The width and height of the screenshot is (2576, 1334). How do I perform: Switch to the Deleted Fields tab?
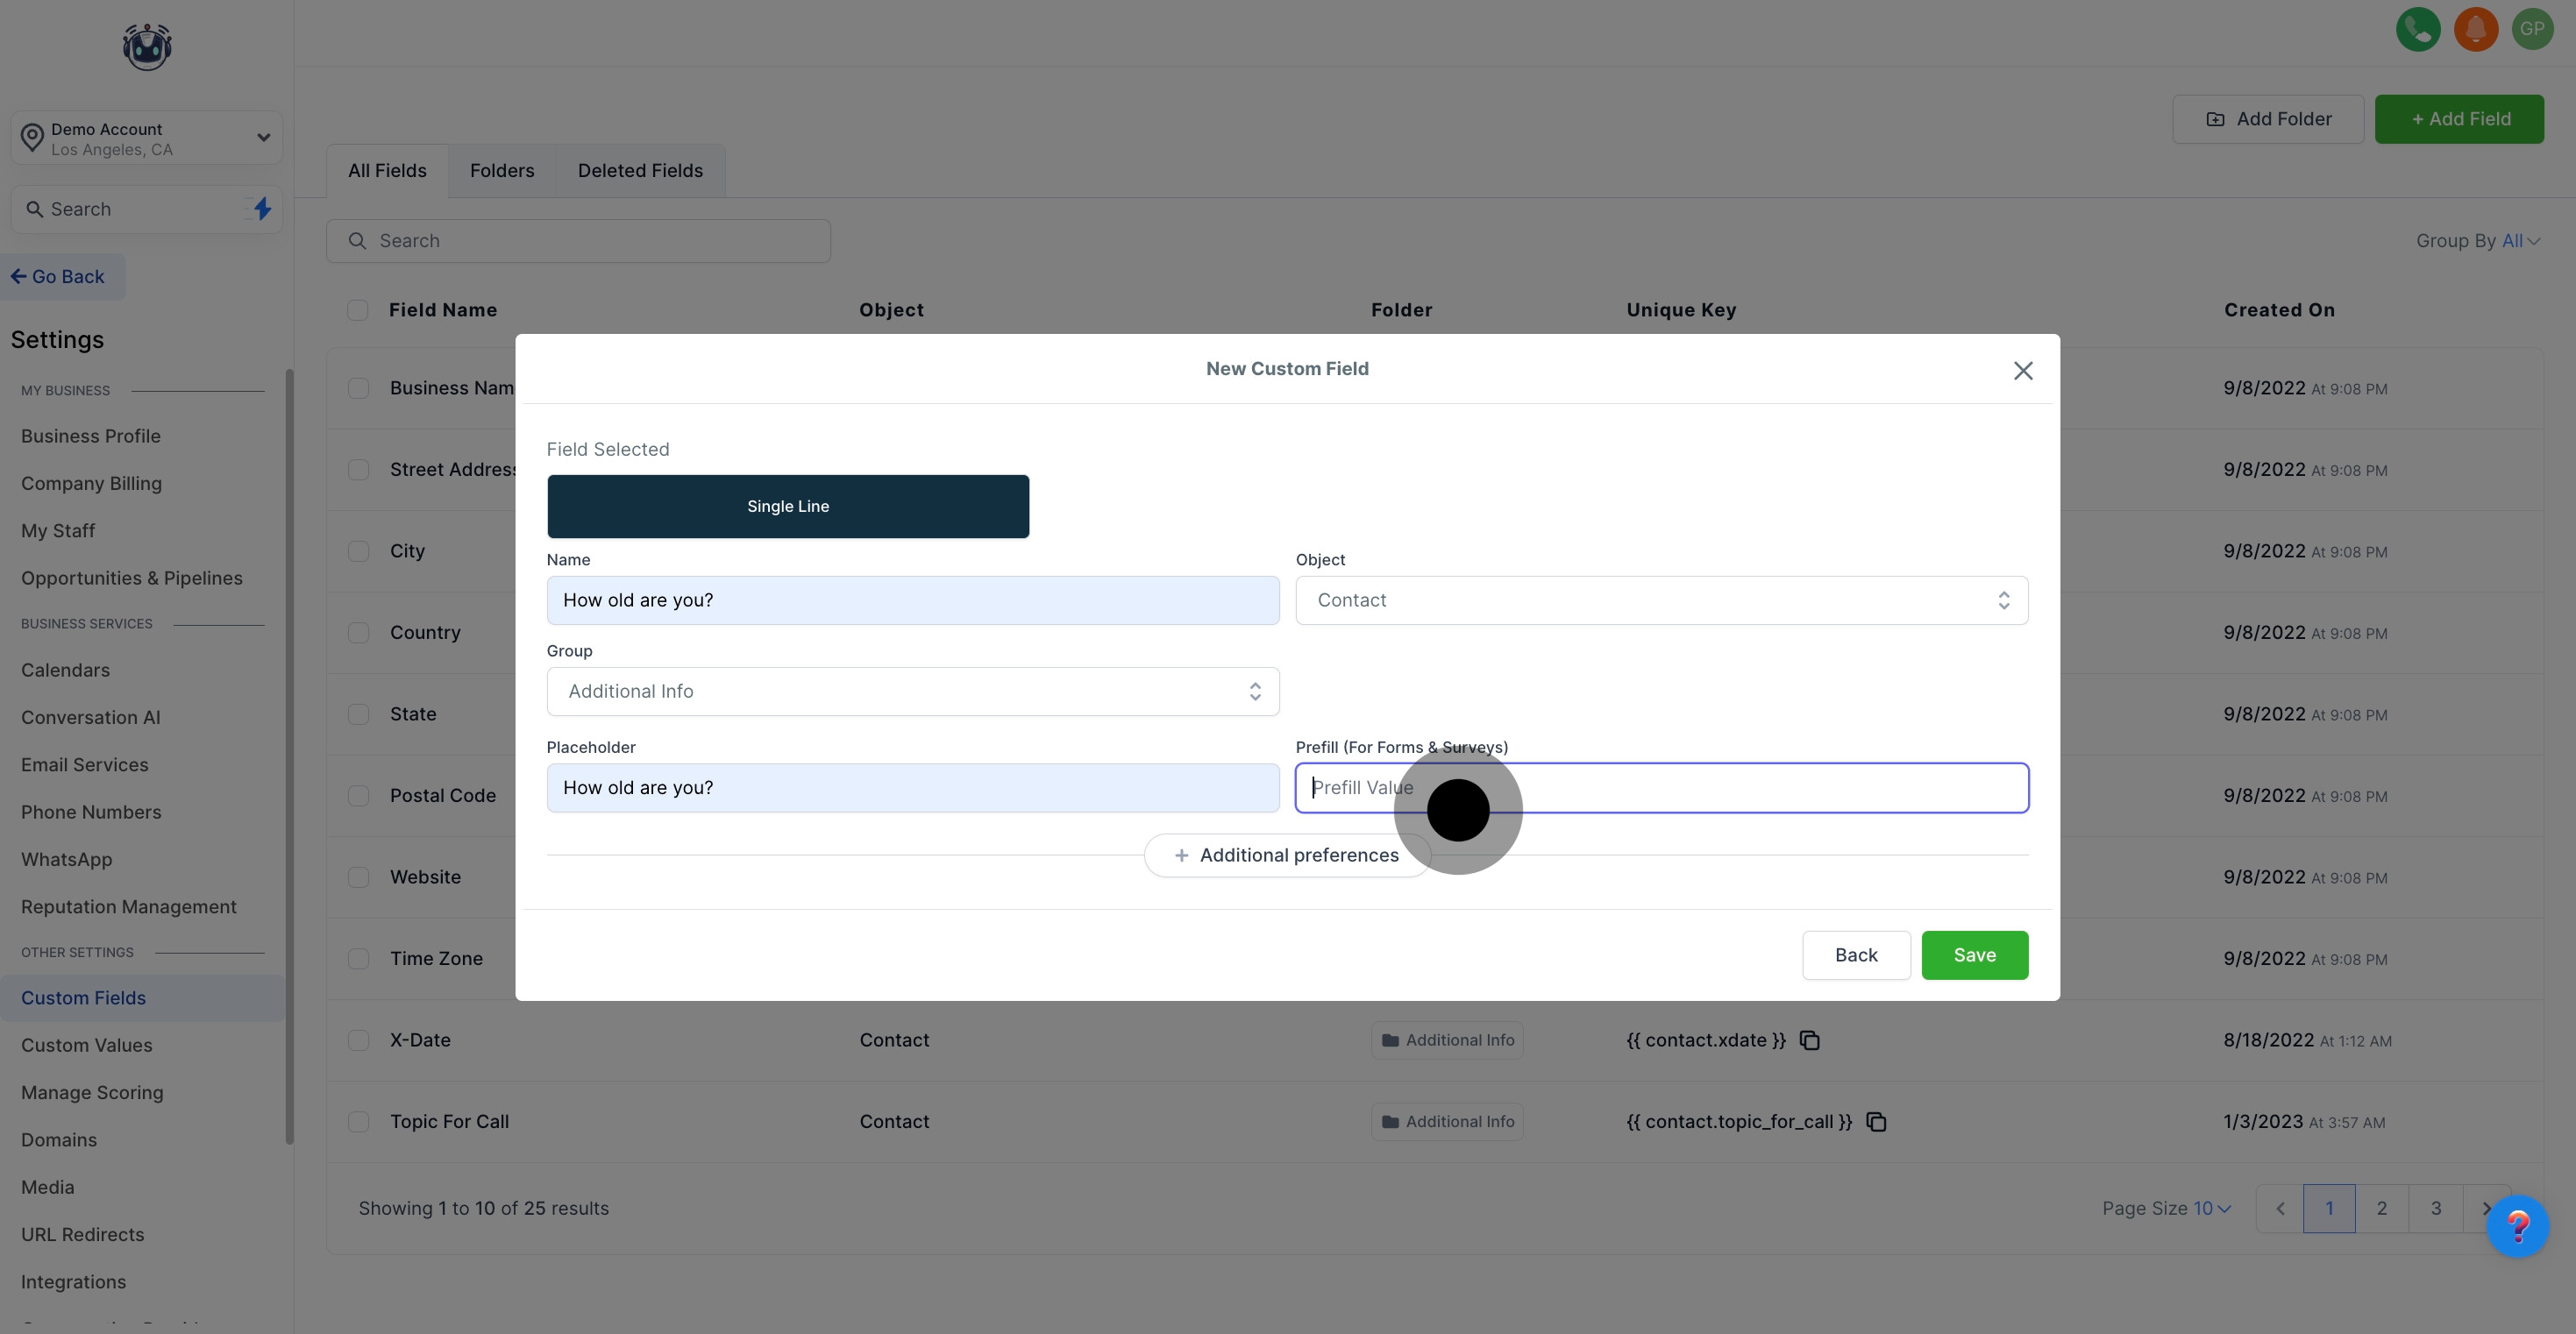(640, 171)
